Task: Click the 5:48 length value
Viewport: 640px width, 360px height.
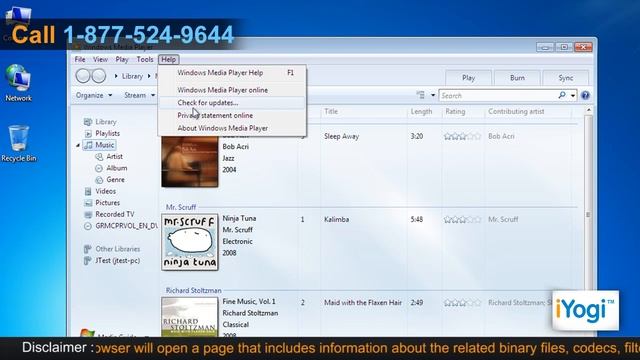Action: click(x=417, y=220)
